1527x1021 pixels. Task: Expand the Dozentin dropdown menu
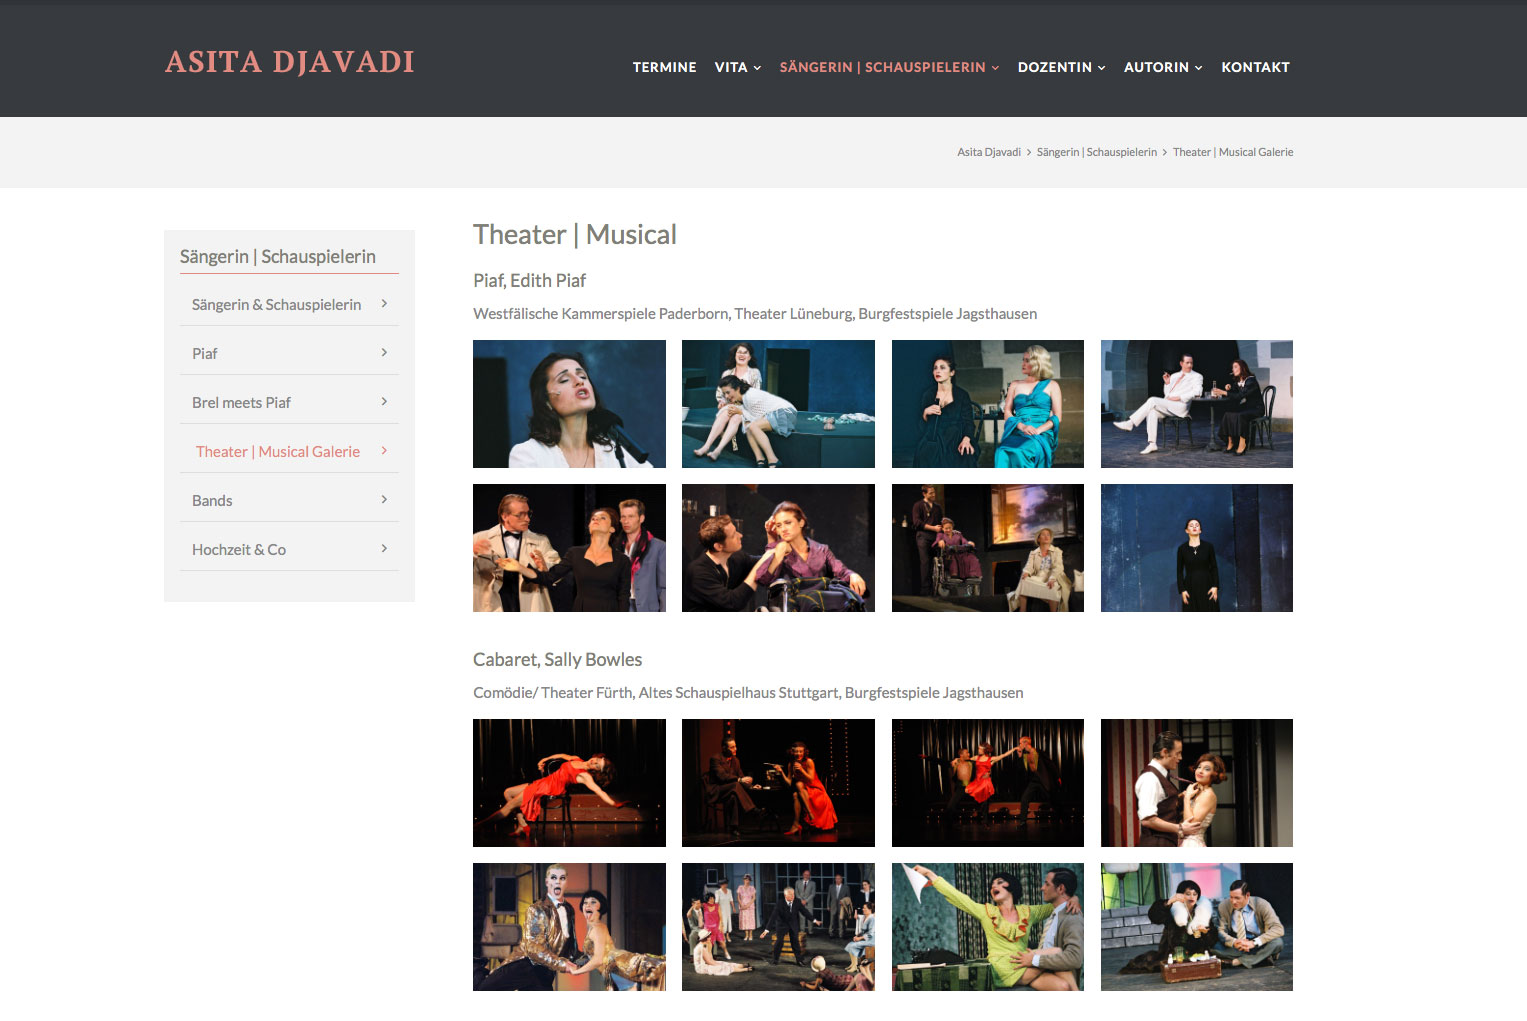pos(1061,67)
